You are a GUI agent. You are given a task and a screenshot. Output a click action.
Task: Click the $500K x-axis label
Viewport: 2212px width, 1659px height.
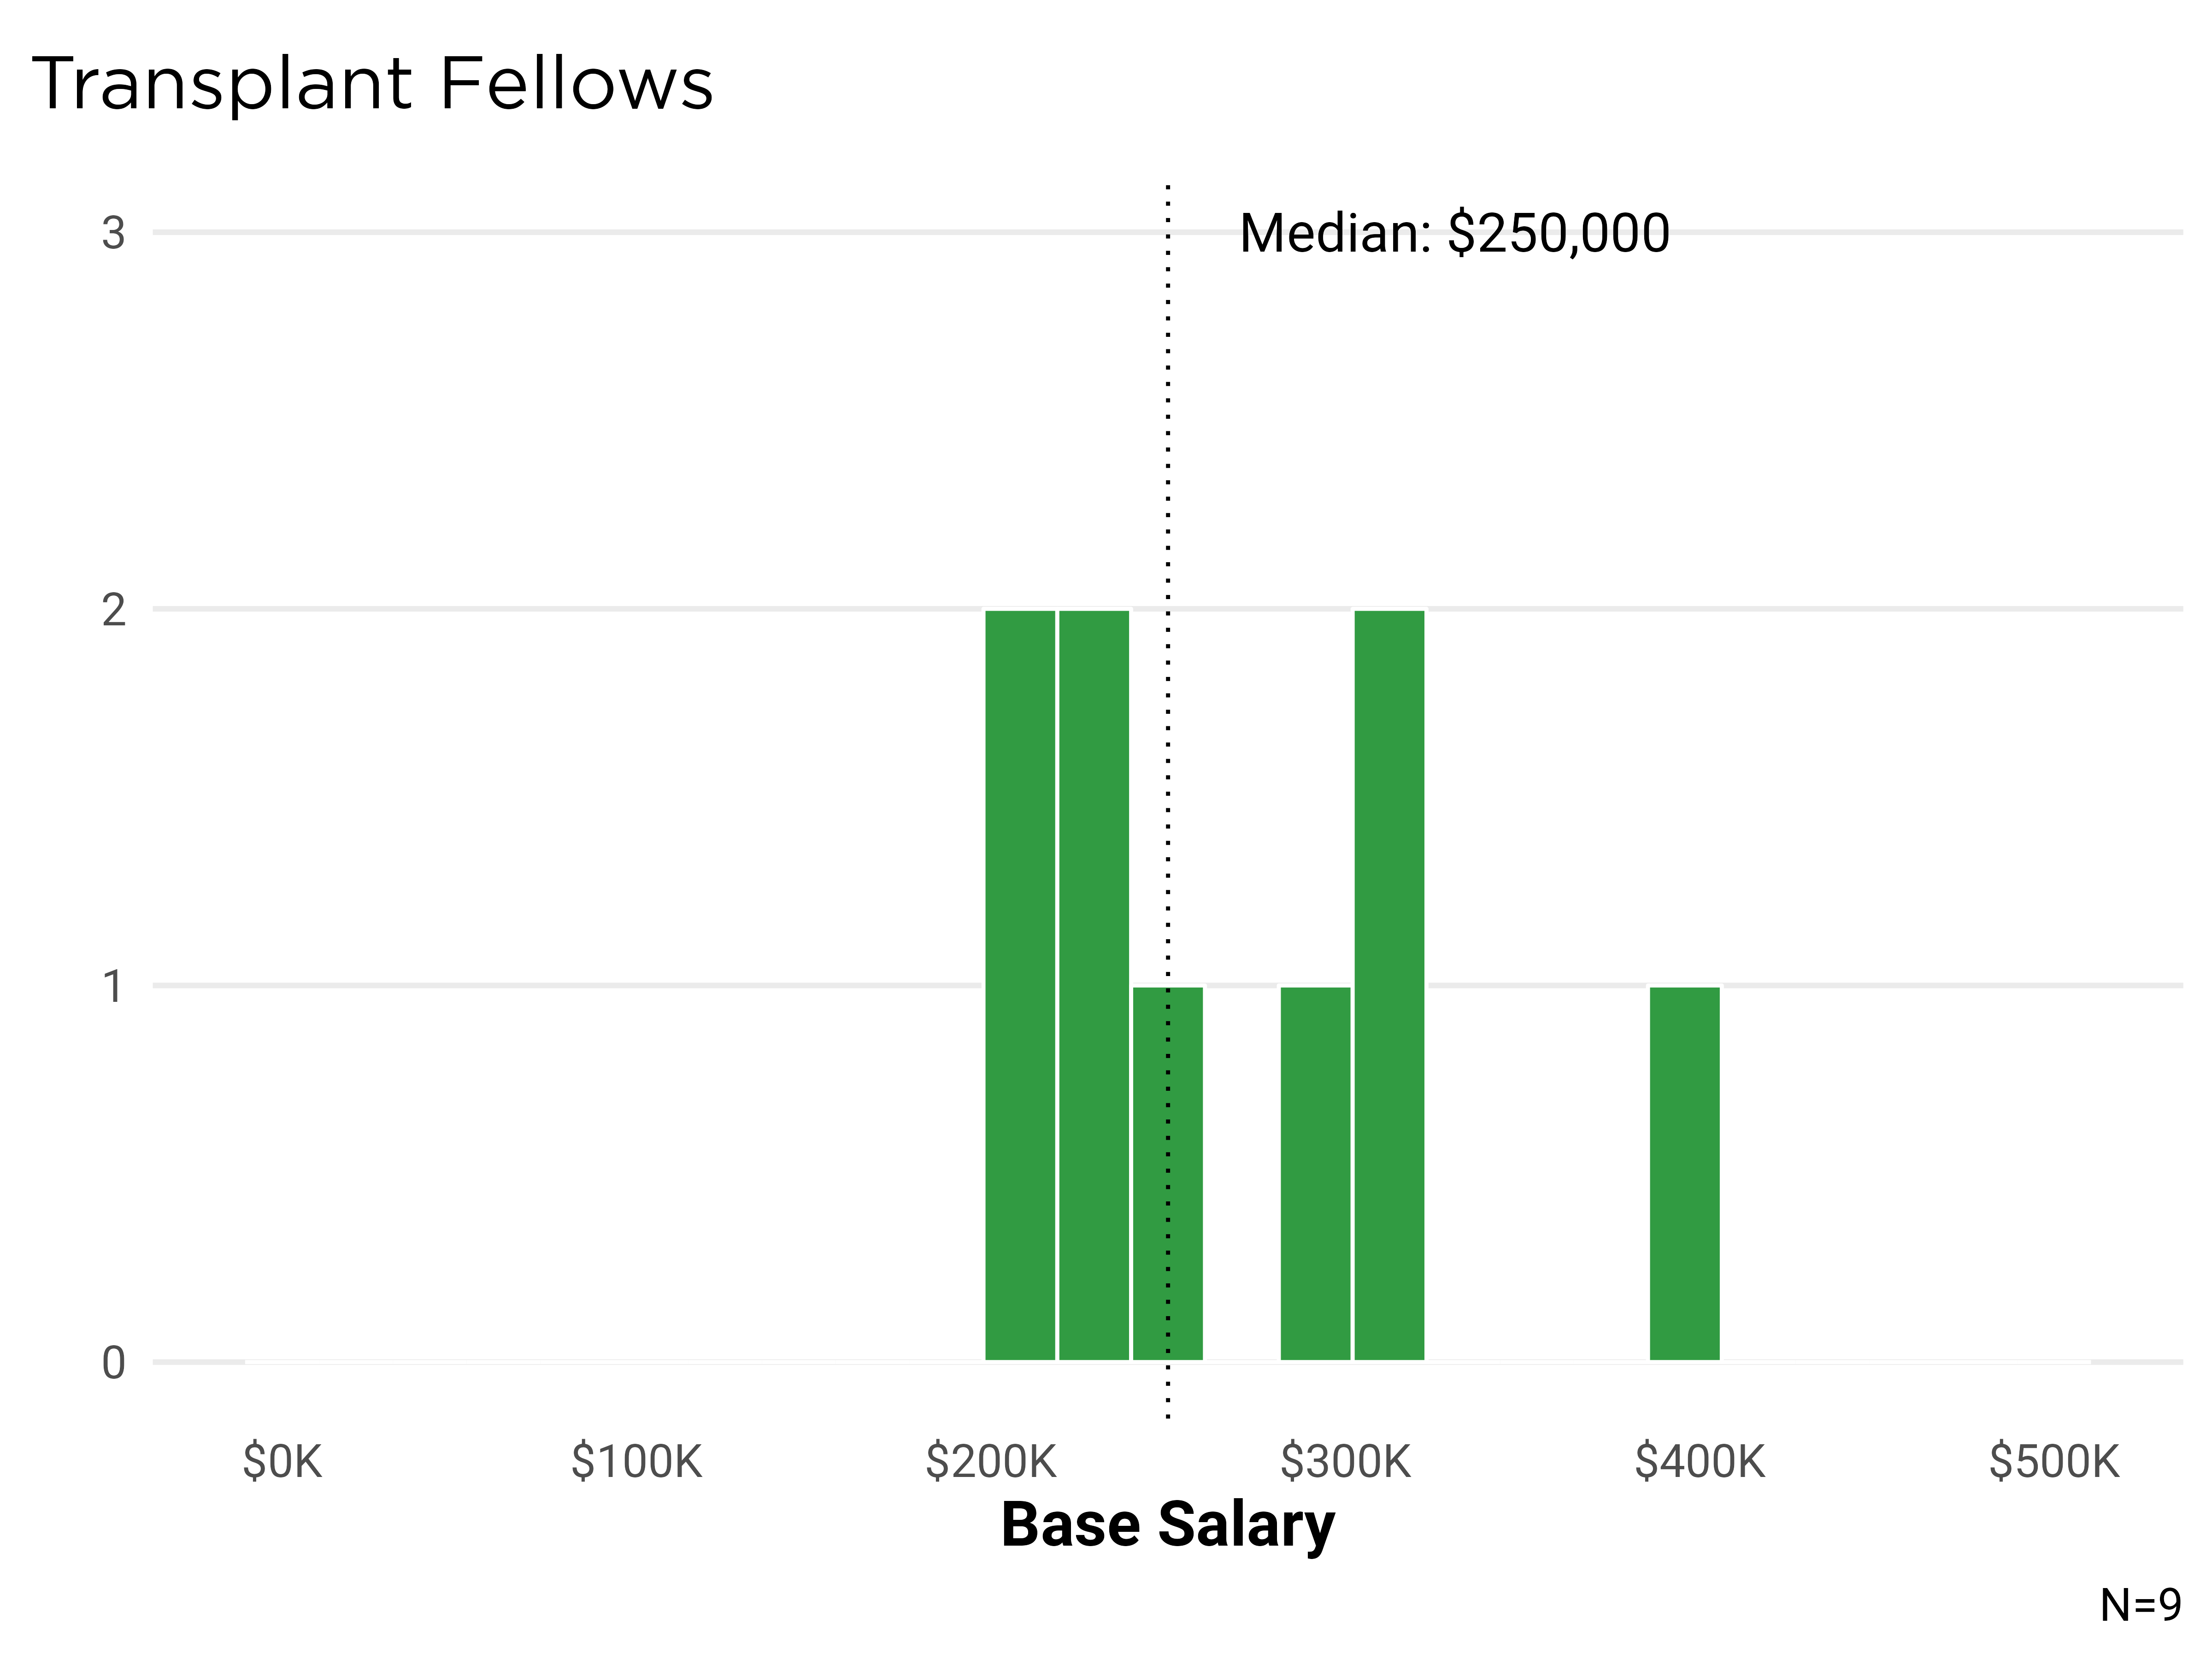click(x=2054, y=1462)
